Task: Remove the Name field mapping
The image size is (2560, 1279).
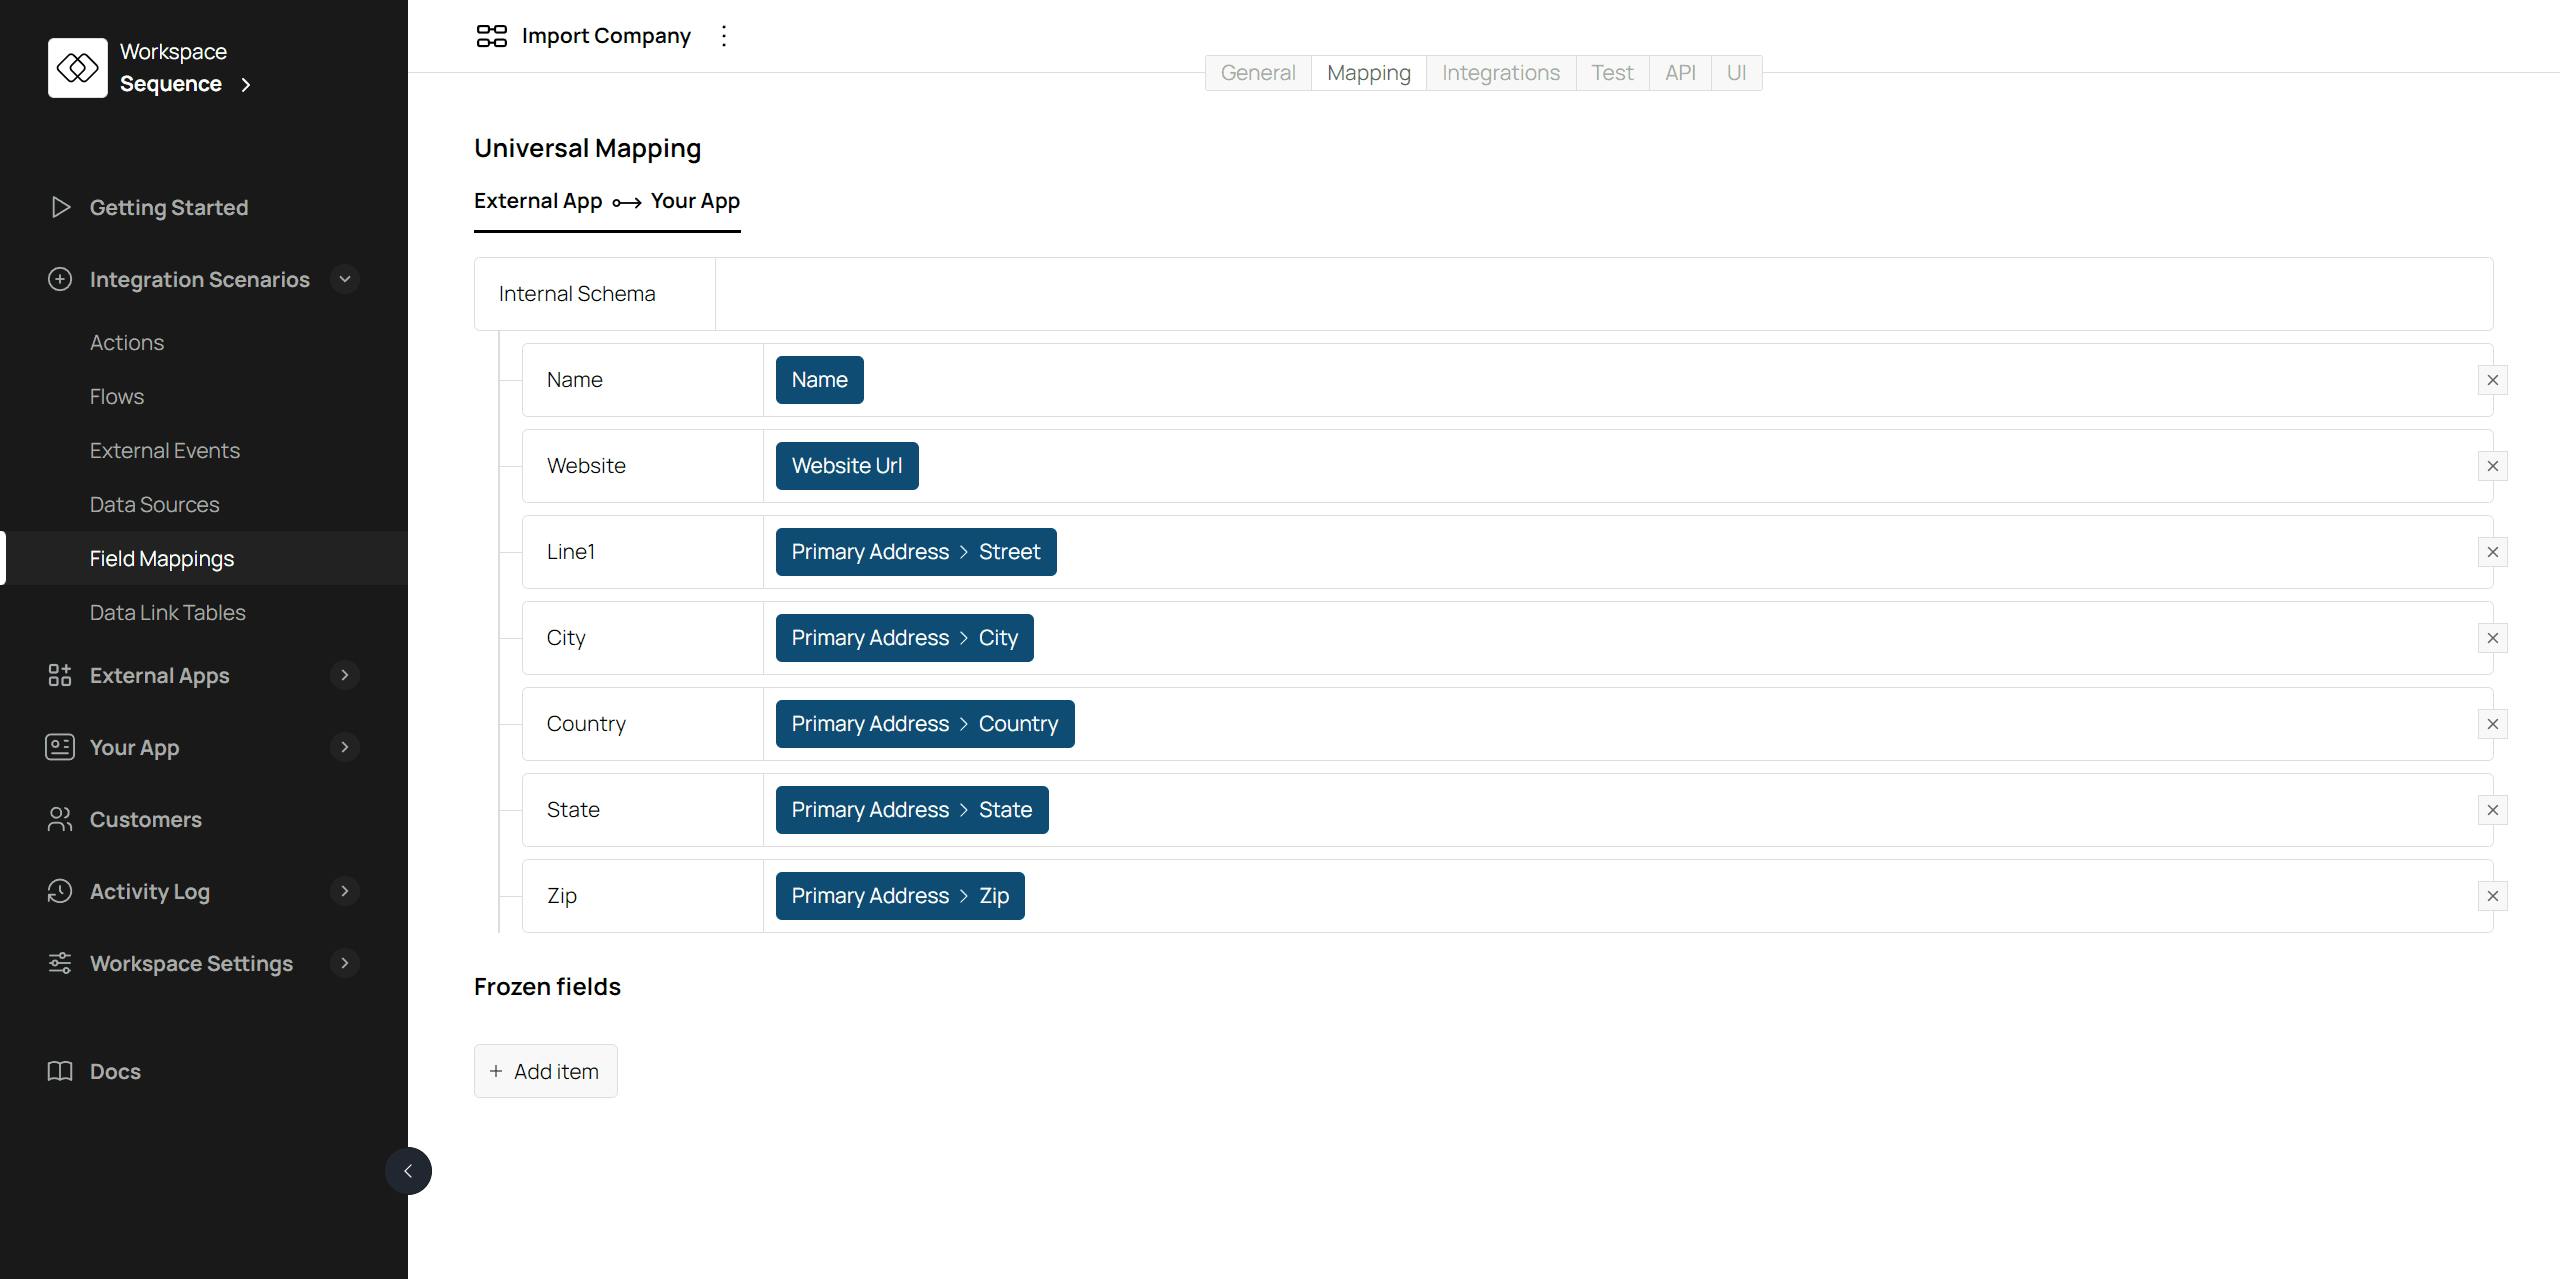Action: coord(2492,380)
